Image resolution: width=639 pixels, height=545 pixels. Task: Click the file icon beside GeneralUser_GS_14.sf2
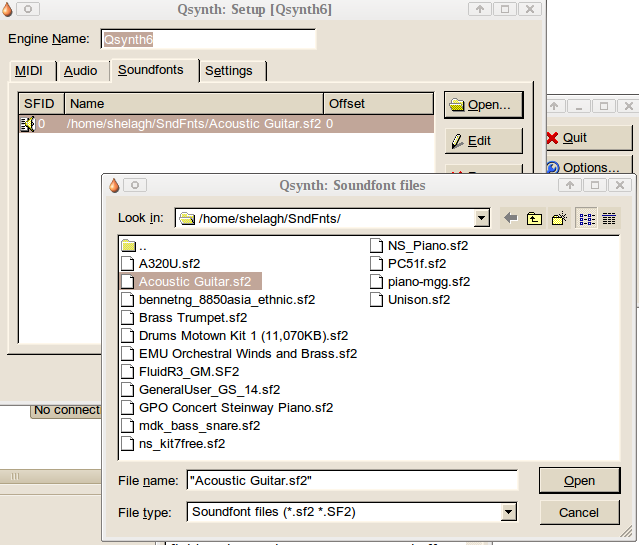[128, 389]
